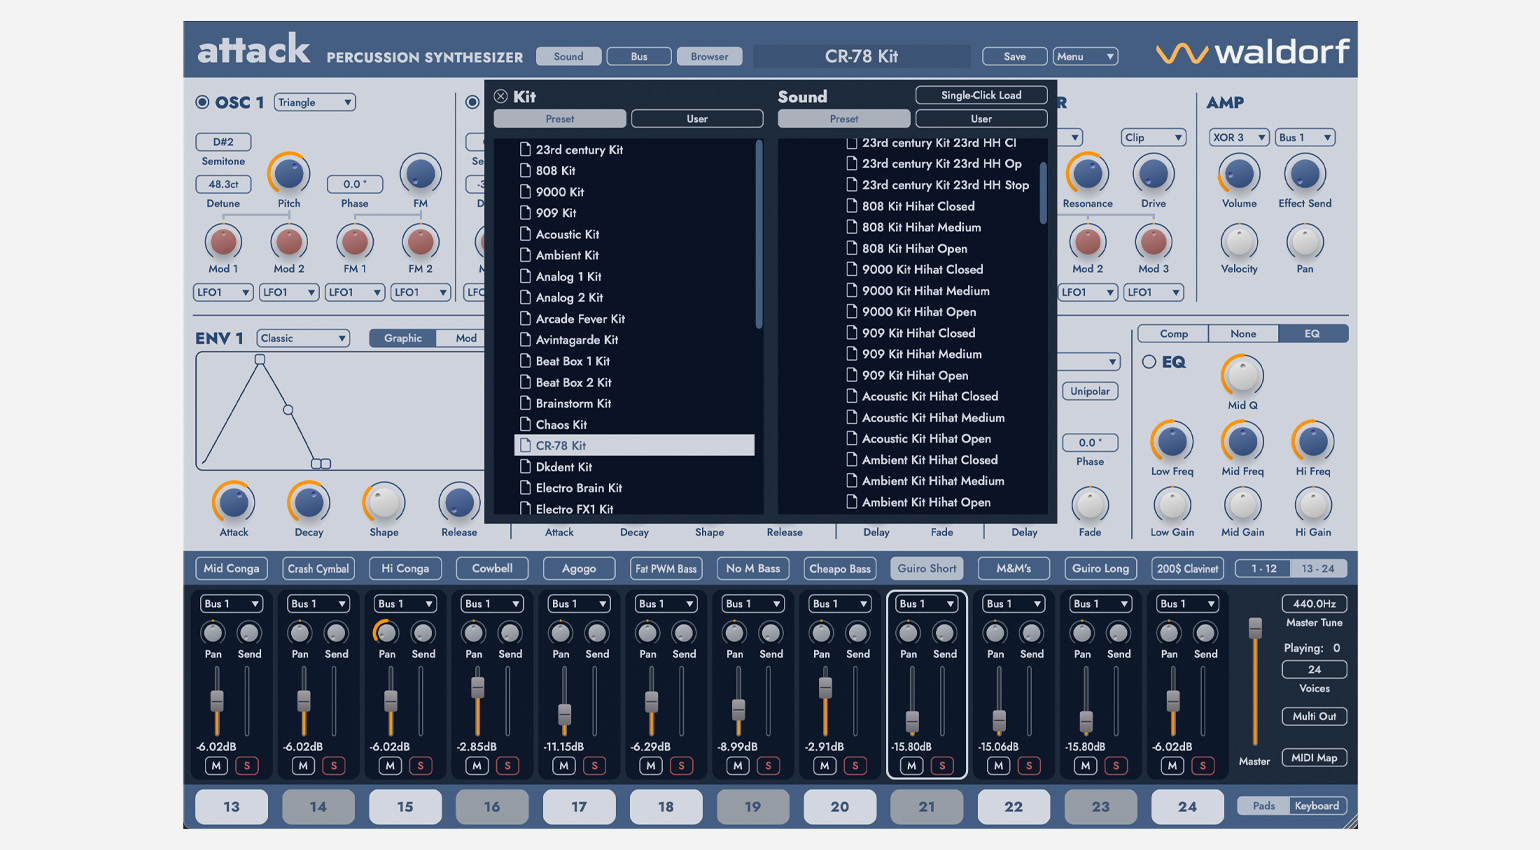Select the Chaos Kit file entry

point(560,425)
